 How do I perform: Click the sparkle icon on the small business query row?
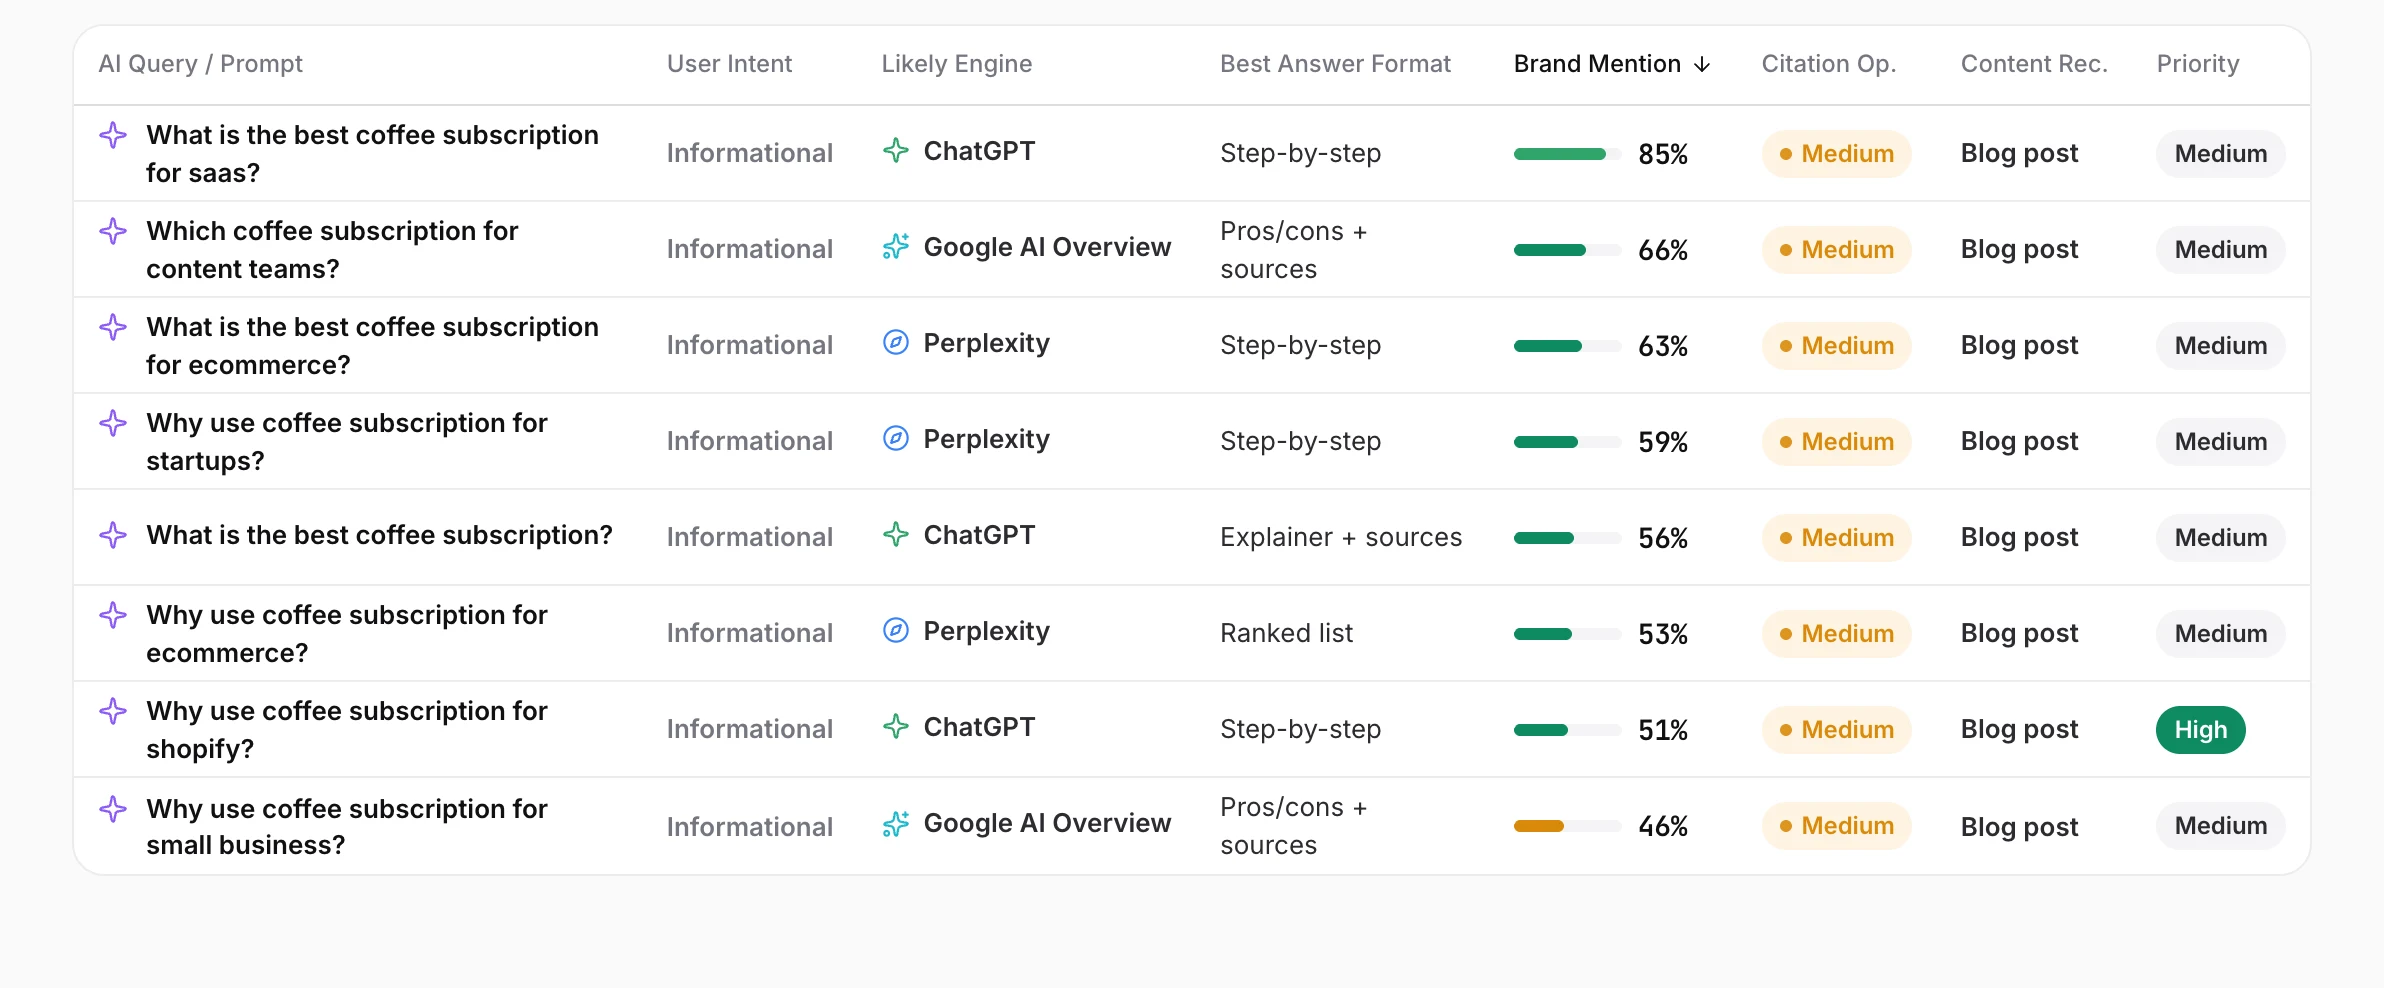click(113, 808)
